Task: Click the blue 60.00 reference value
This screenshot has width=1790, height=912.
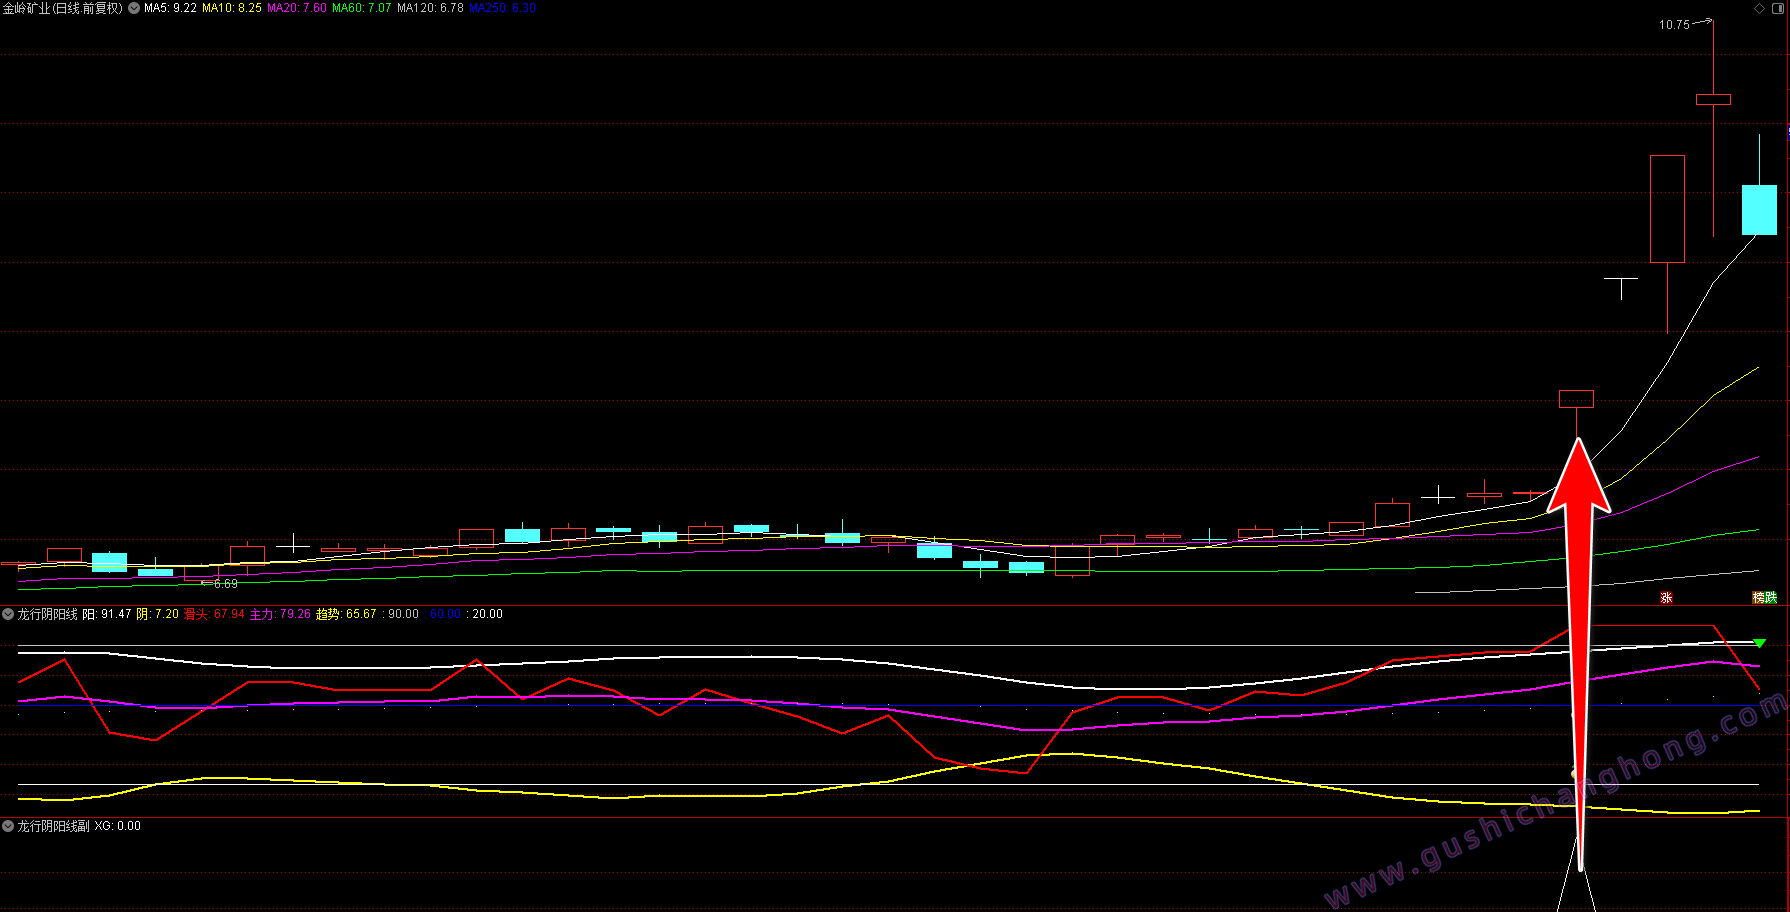Action: (445, 614)
